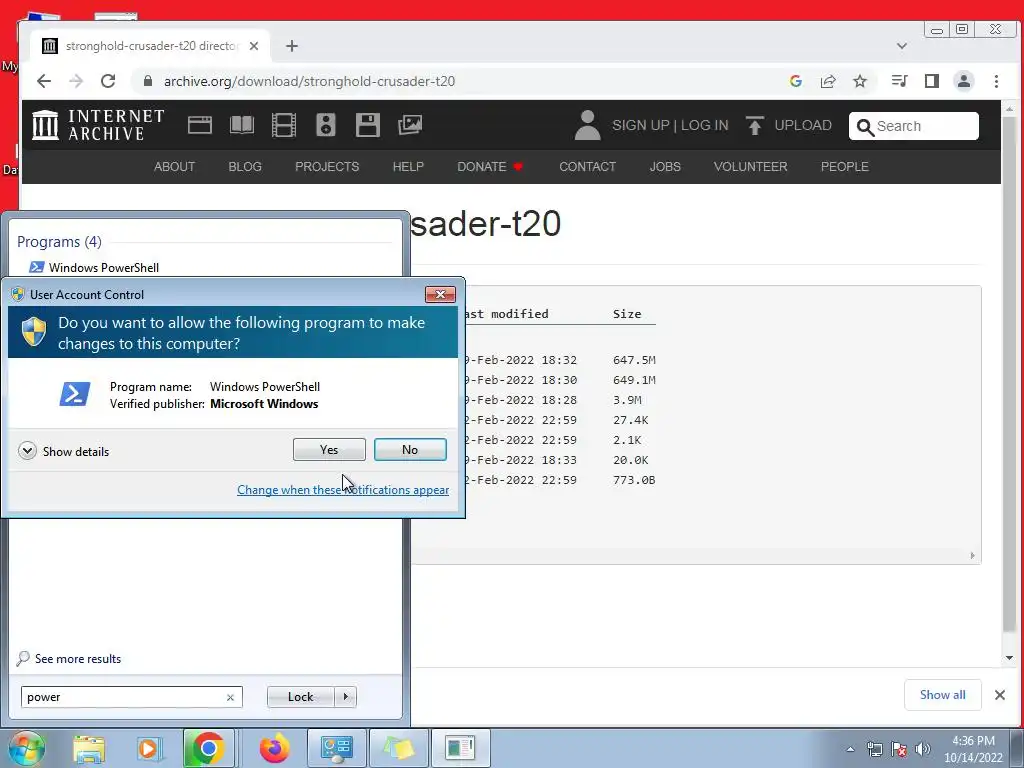Click the page vertical scrollbar down arrow

[1009, 658]
